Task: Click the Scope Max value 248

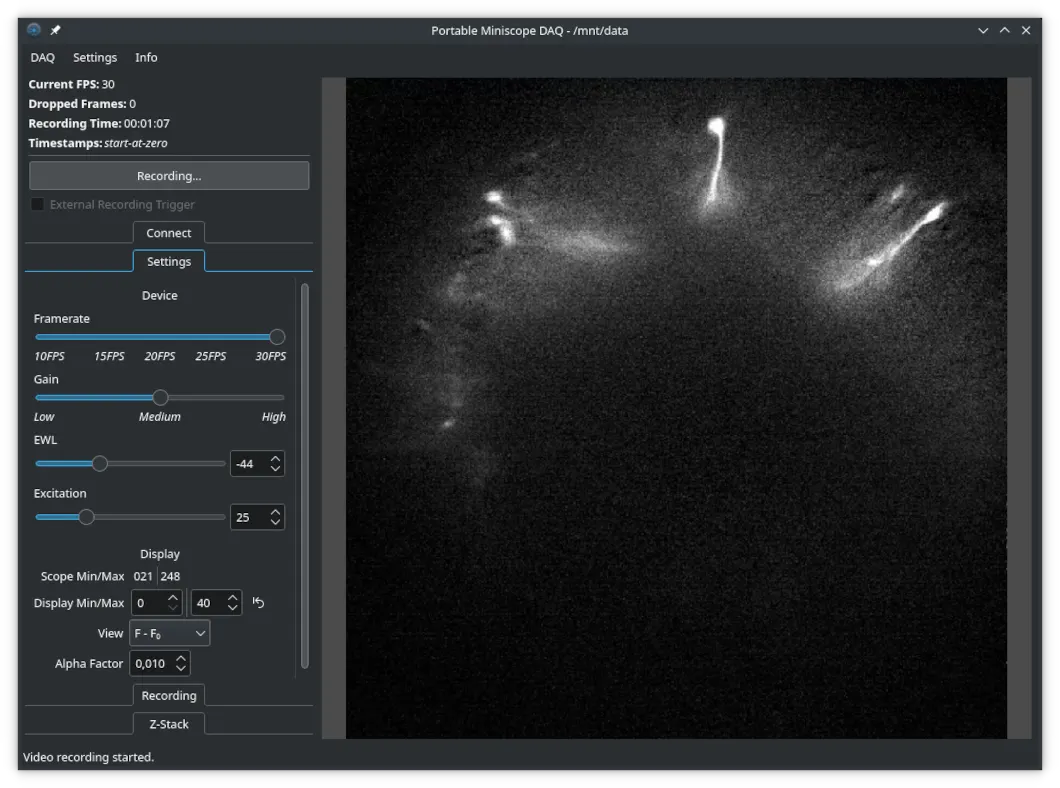Action: (x=170, y=576)
